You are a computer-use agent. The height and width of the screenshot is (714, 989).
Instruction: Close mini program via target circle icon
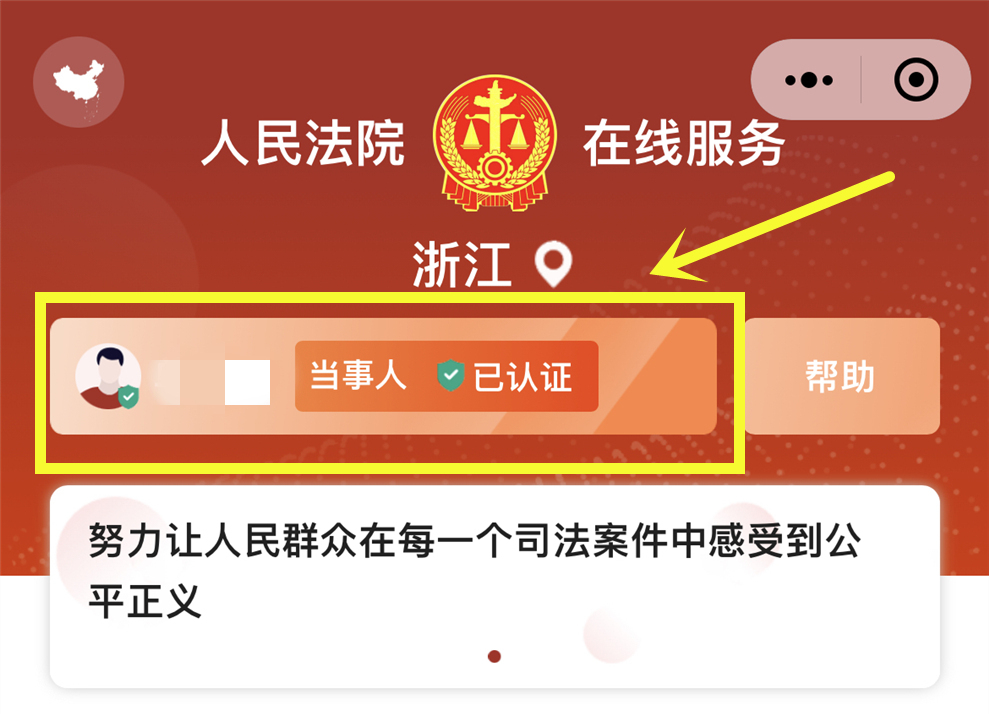[x=916, y=80]
